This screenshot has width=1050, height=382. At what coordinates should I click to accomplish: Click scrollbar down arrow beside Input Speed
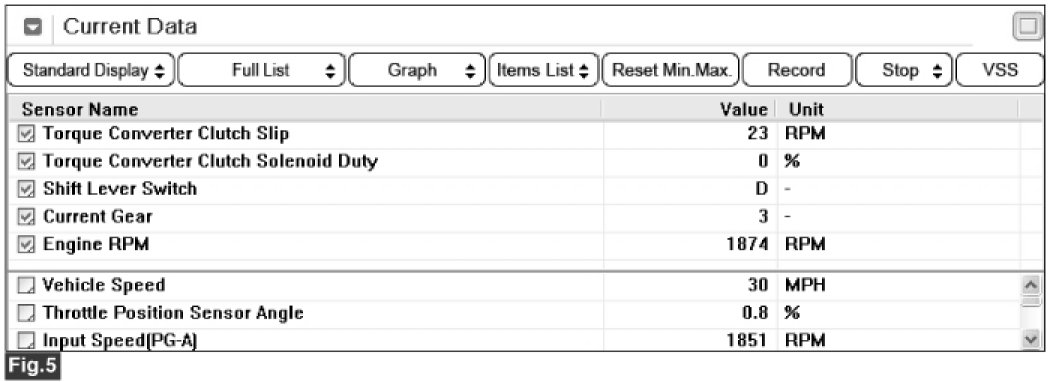(x=1030, y=340)
